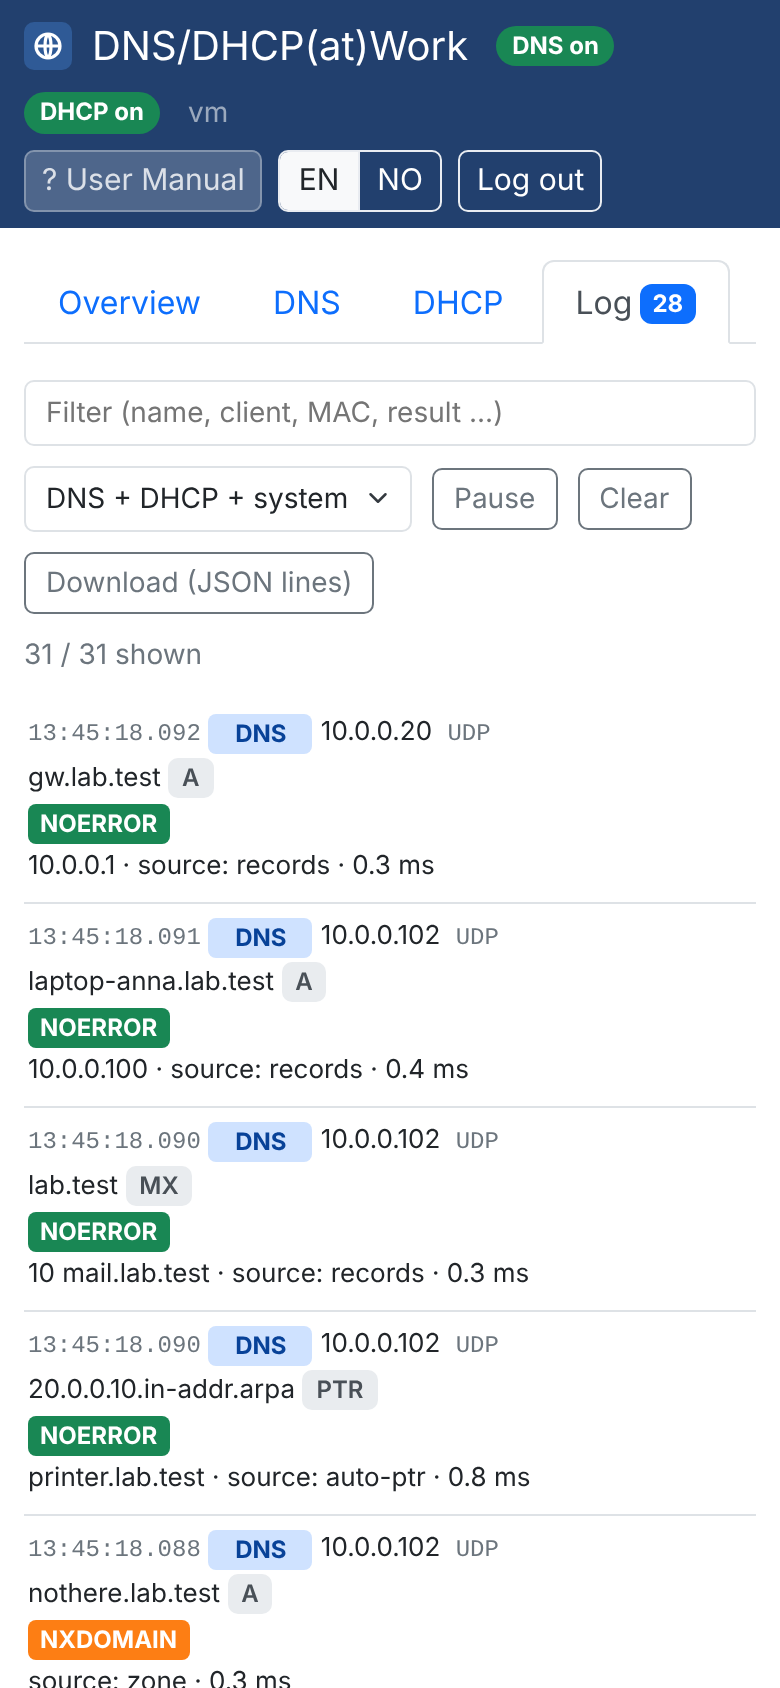Switch language to NO
Image resolution: width=780 pixels, height=1688 pixels.
400,181
